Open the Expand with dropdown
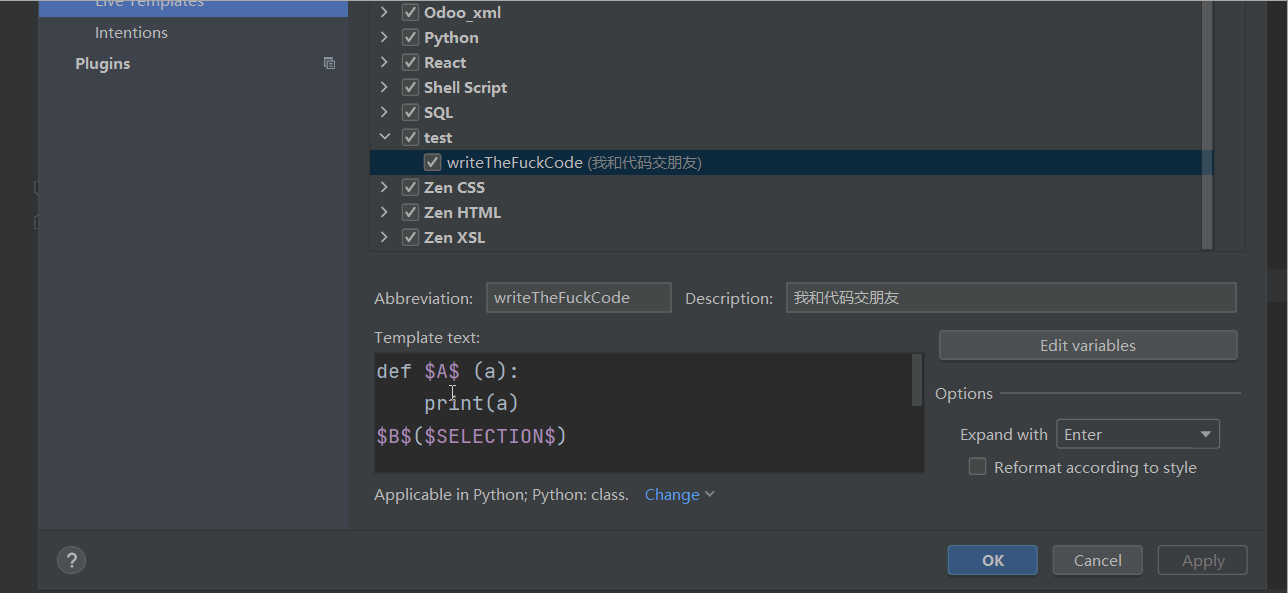Screen dimensions: 1288x593 click(x=1138, y=434)
